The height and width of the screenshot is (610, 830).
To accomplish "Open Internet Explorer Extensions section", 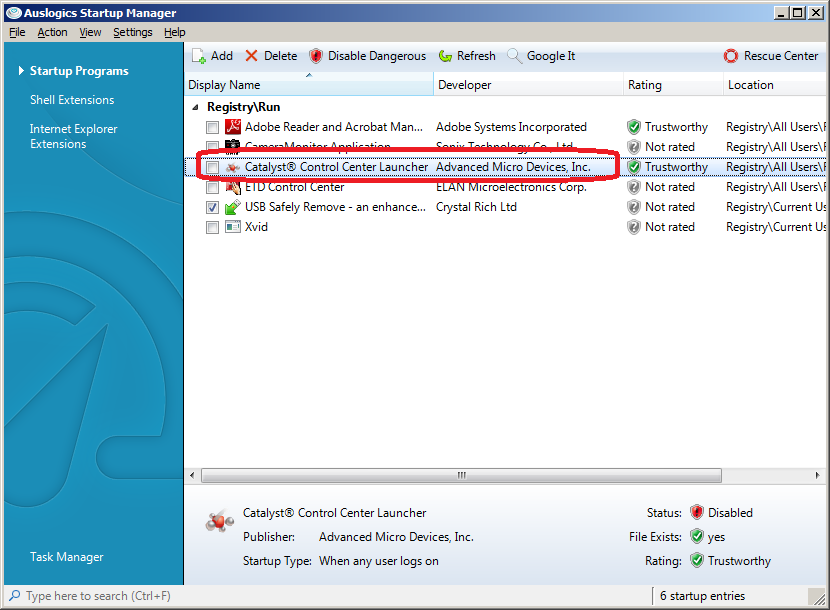I will point(74,136).
